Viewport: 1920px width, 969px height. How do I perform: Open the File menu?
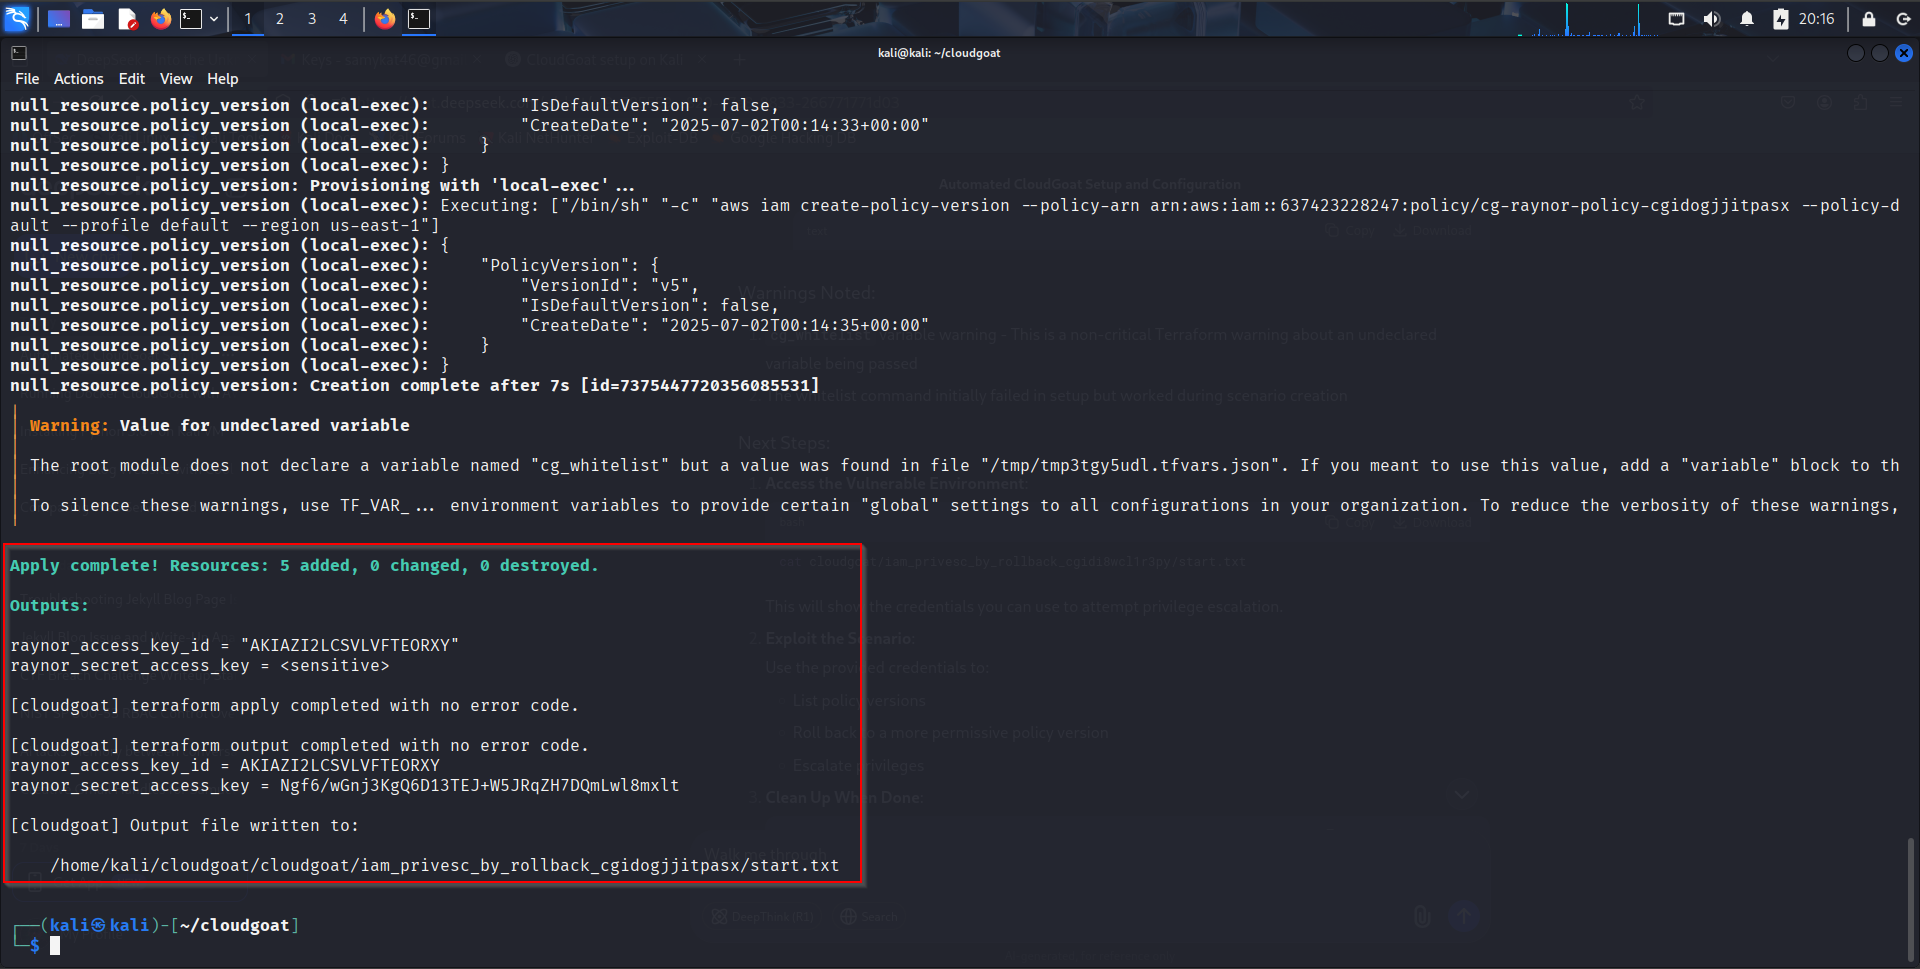(27, 79)
